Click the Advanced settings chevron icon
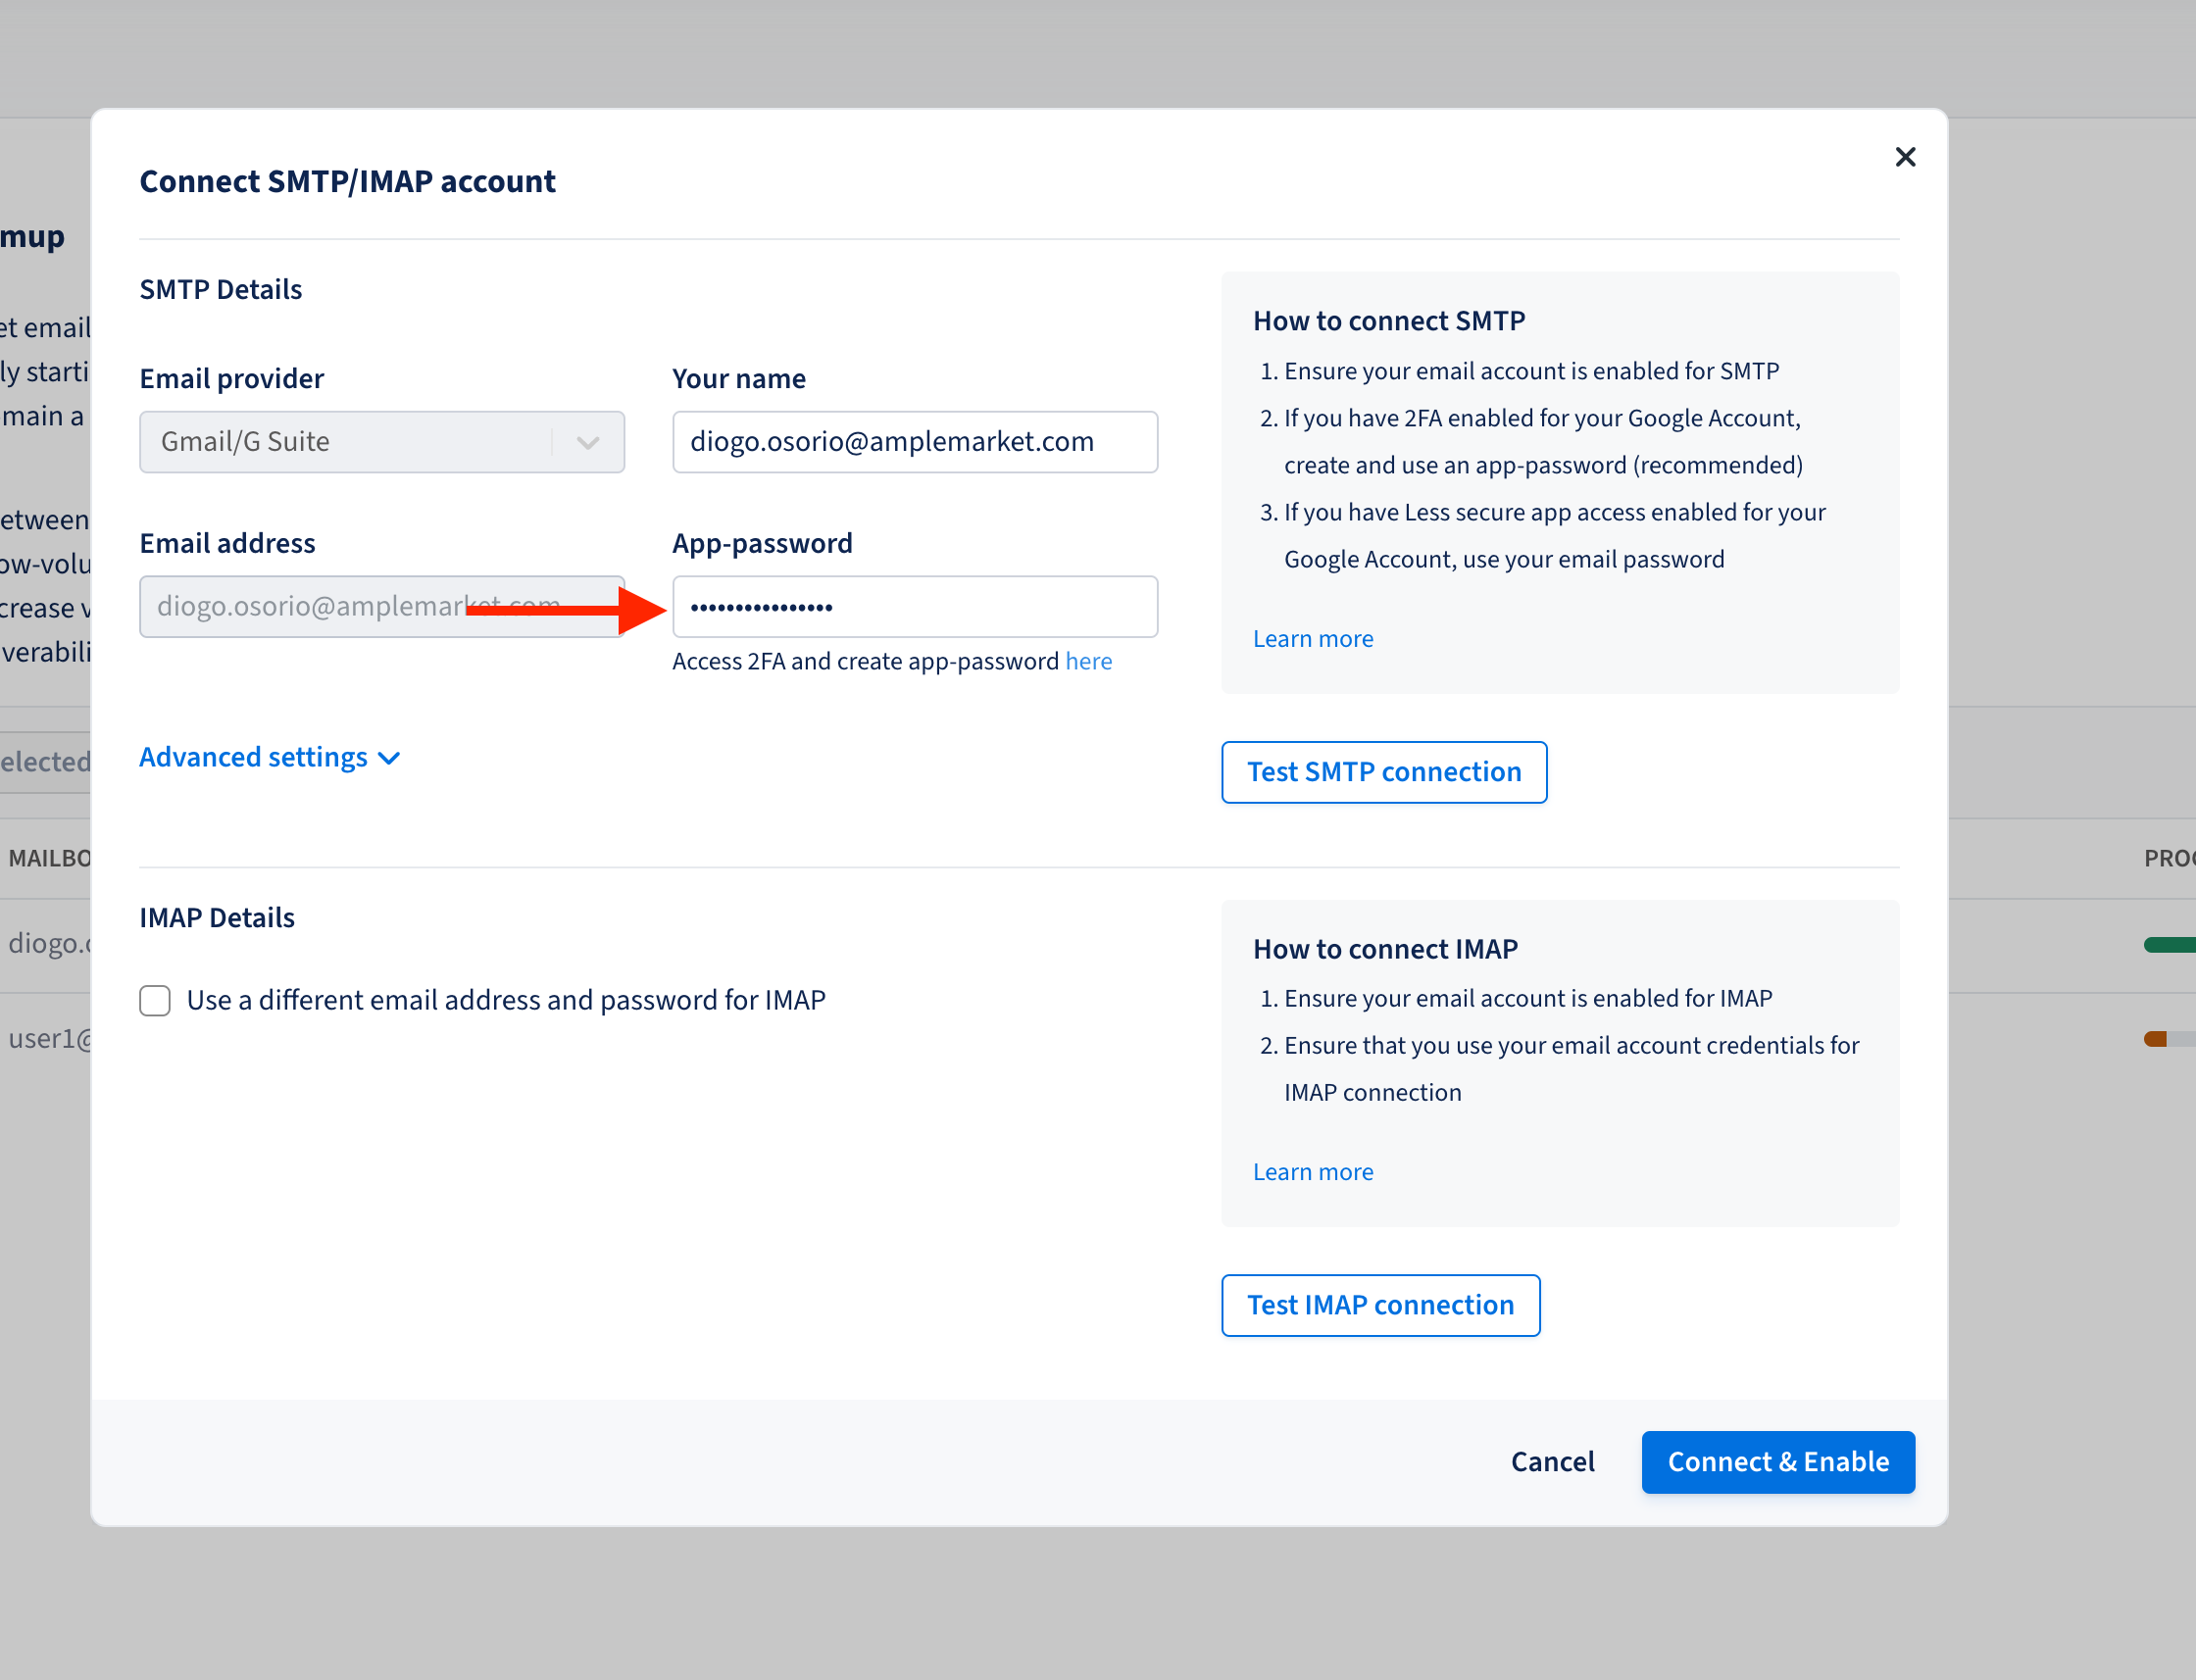Viewport: 2196px width, 1680px height. [x=390, y=758]
